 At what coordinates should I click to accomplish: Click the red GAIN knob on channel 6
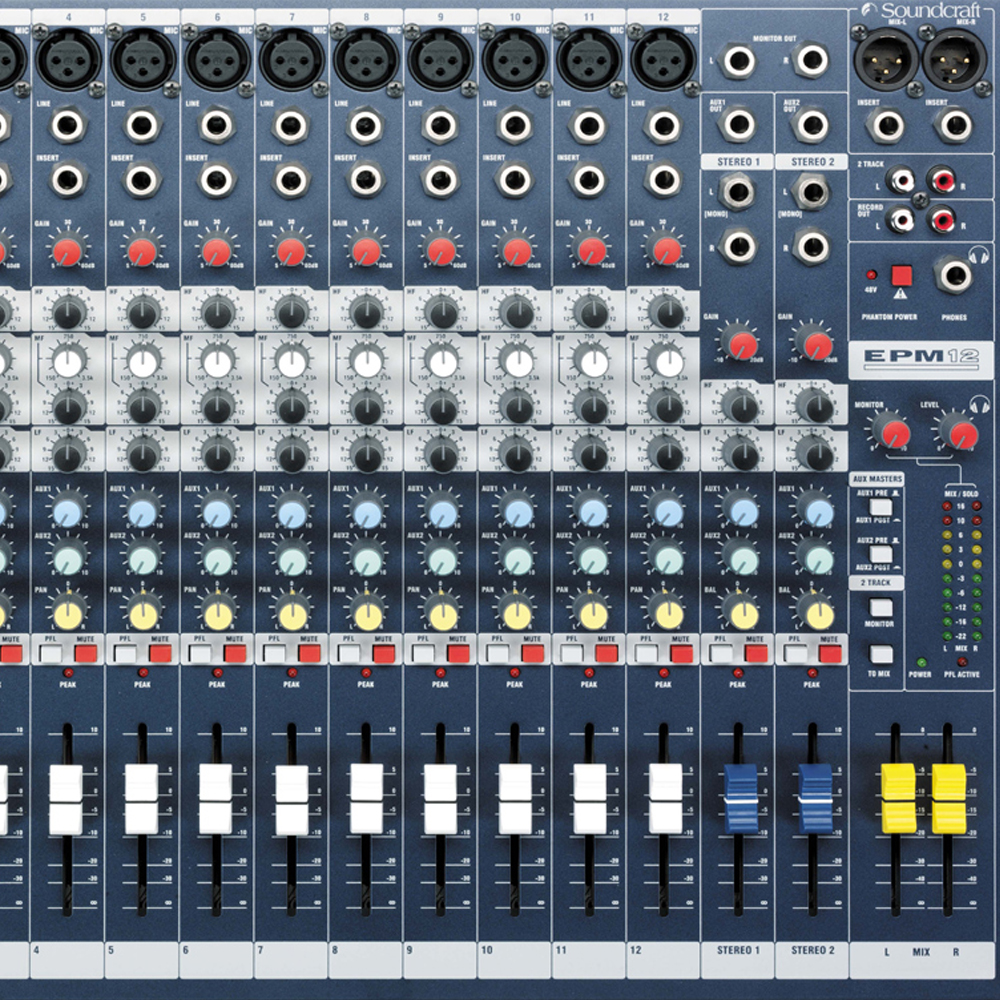(217, 251)
